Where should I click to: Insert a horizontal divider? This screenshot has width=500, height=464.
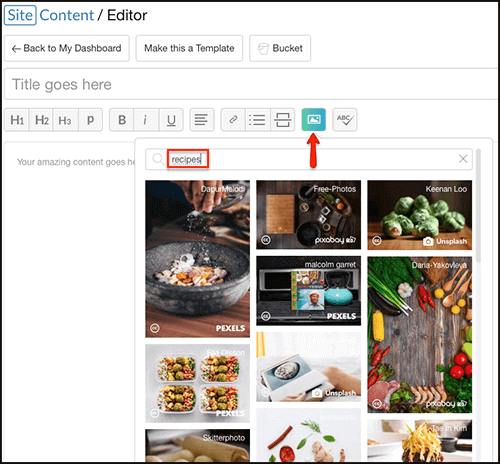(x=283, y=120)
